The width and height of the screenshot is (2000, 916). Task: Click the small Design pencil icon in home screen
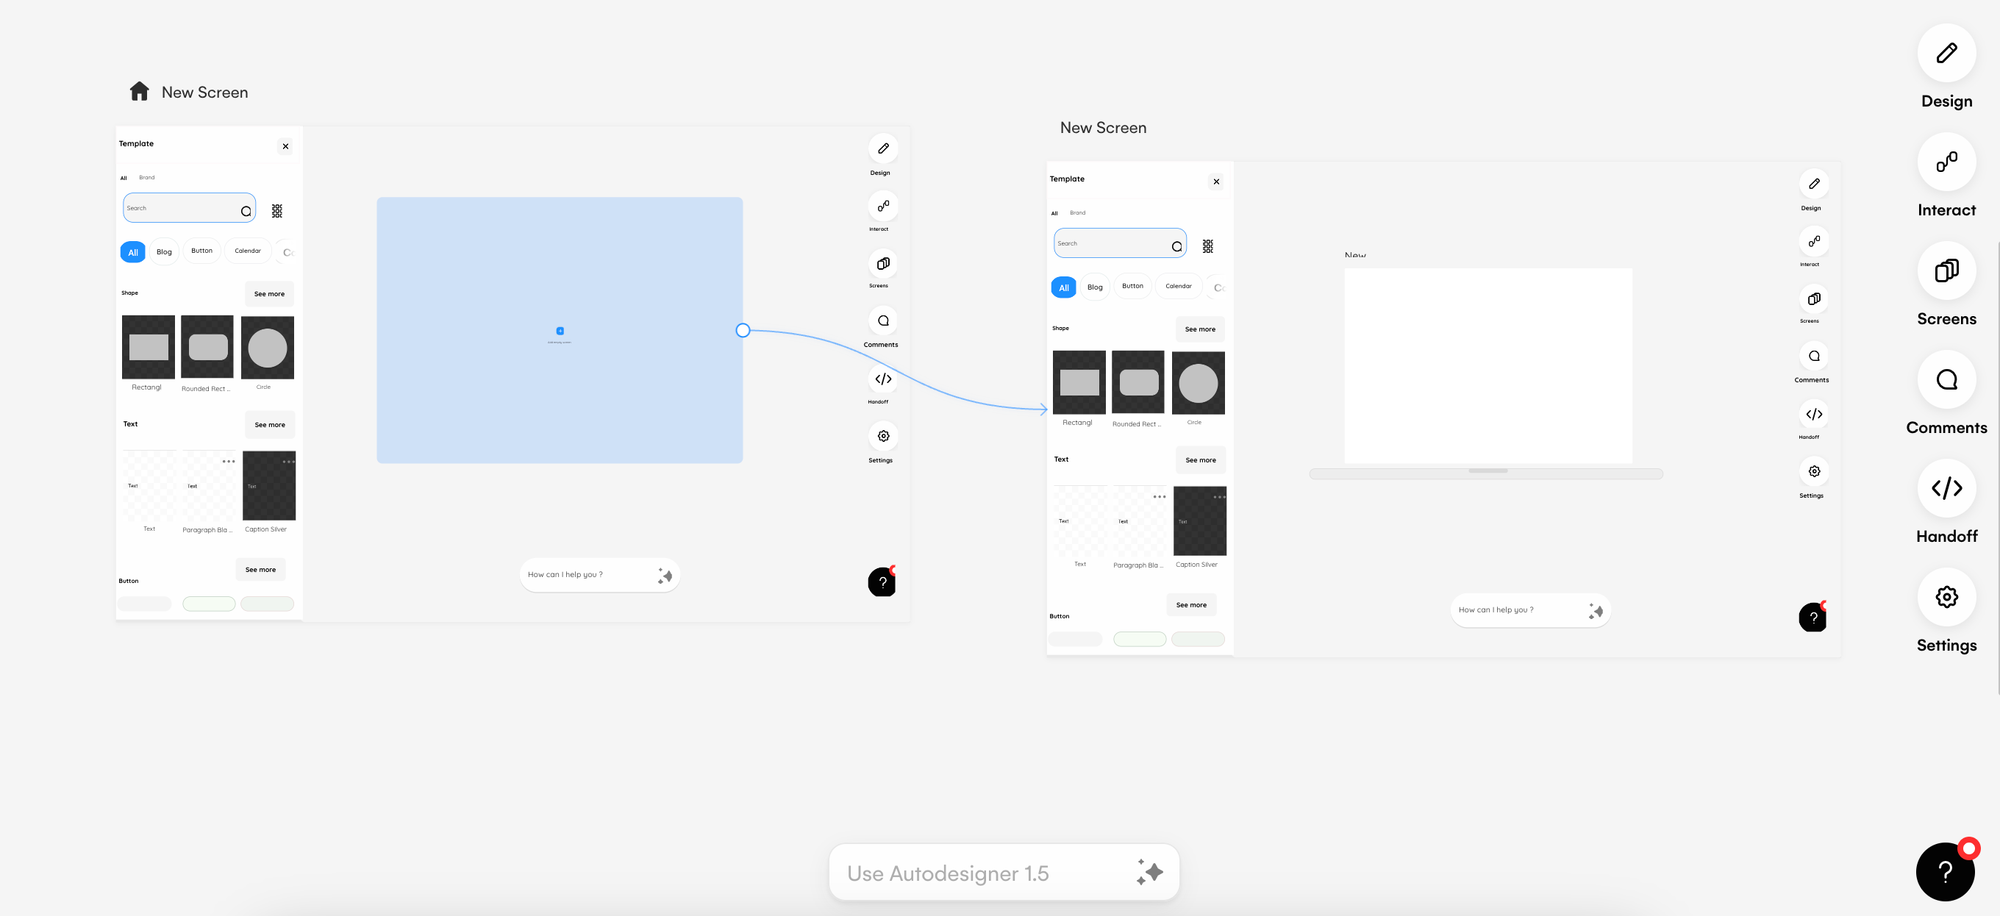pyautogui.click(x=883, y=148)
